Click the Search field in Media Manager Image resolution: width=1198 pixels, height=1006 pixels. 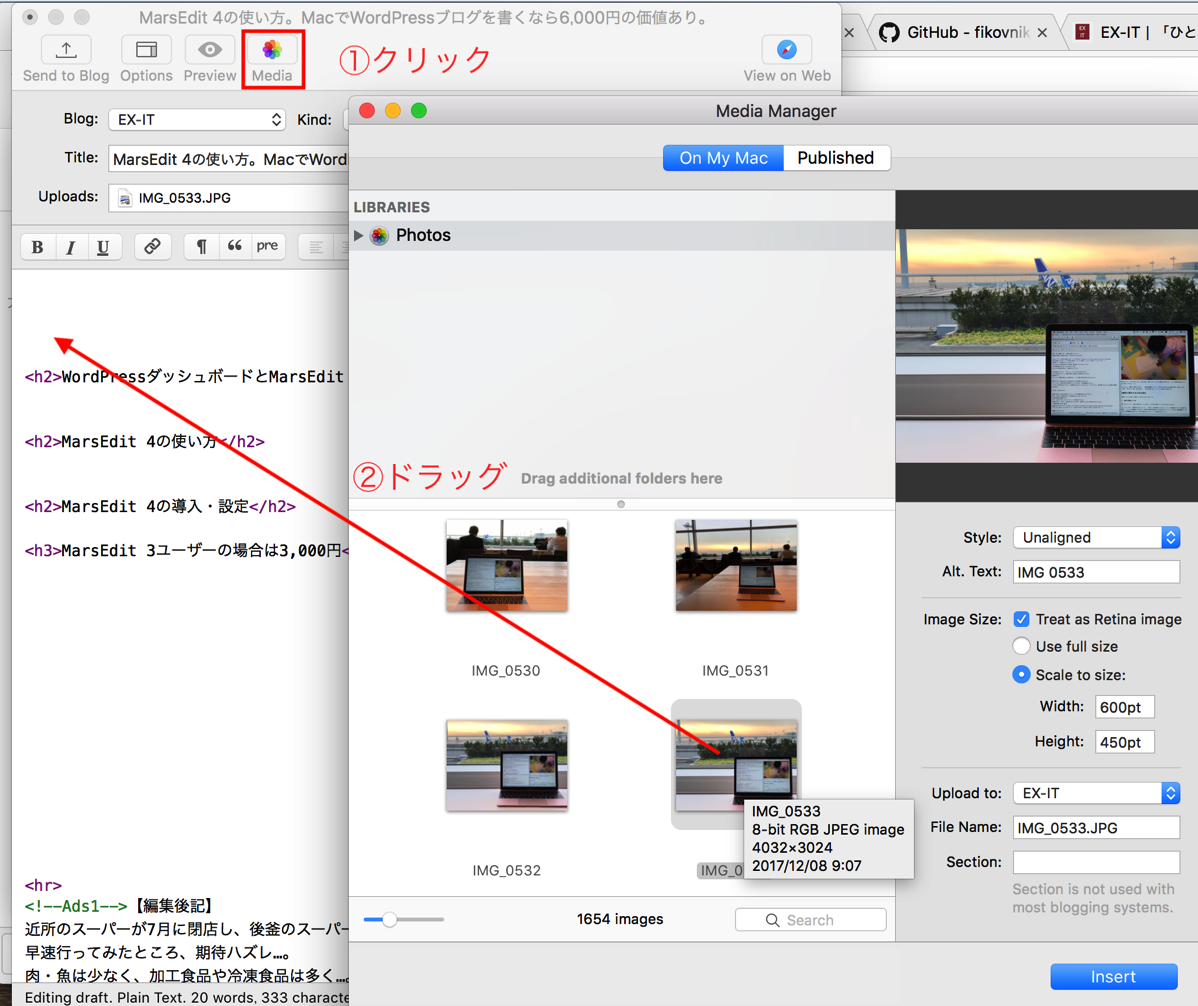pos(811,920)
